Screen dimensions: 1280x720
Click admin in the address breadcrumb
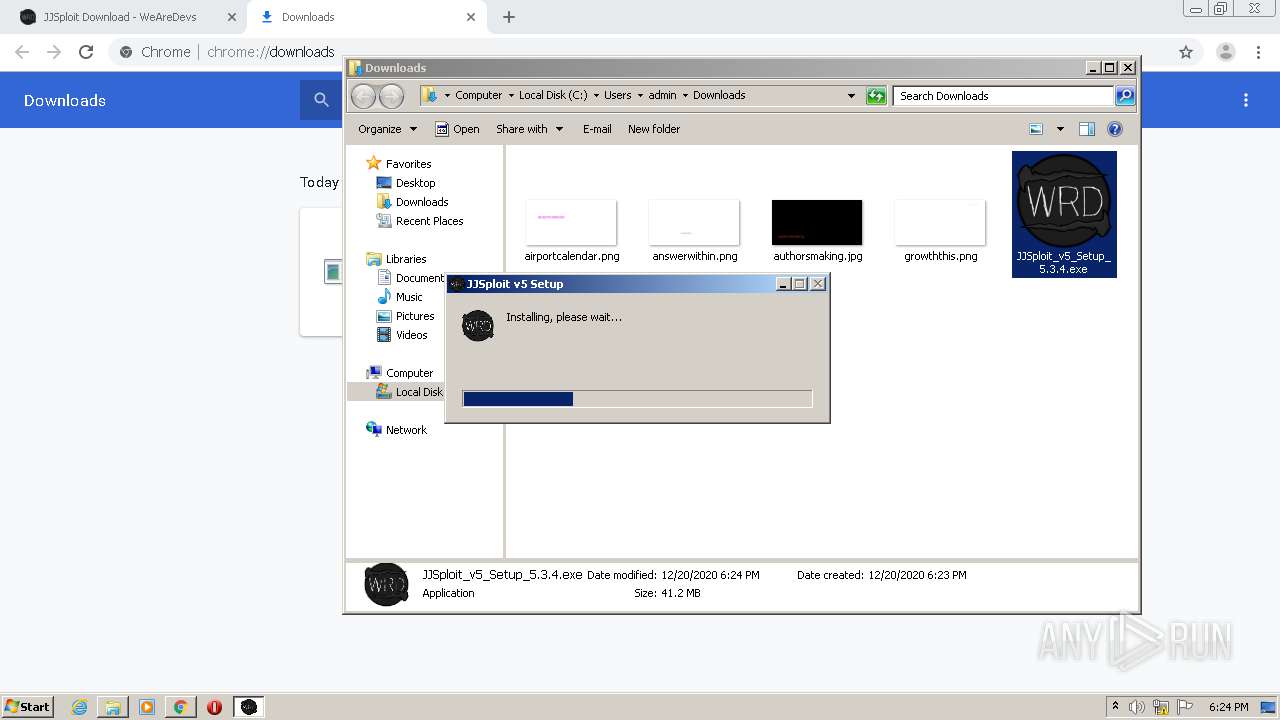click(662, 95)
